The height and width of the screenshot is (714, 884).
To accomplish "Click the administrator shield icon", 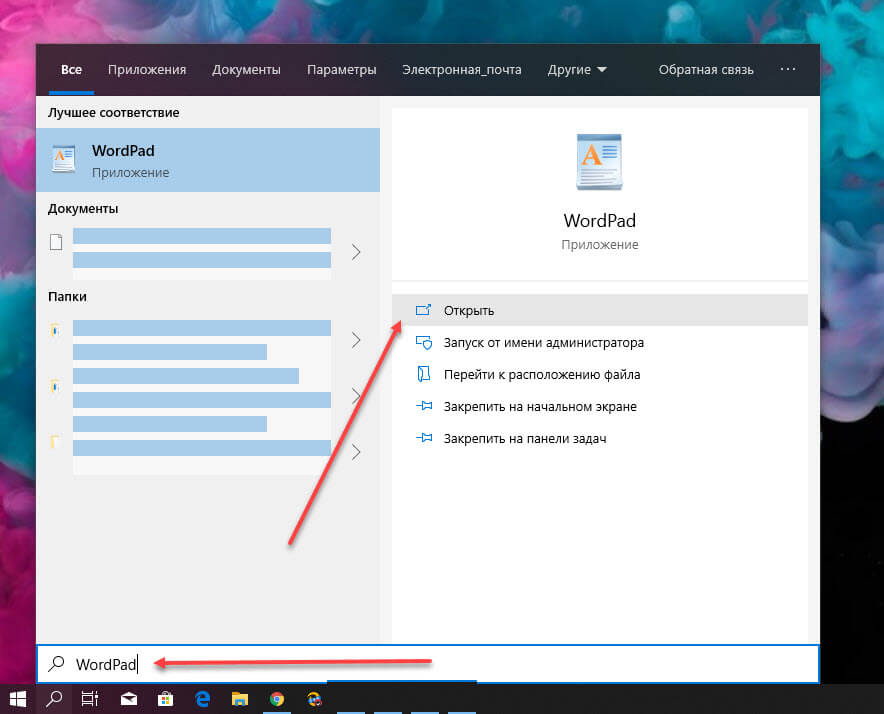I will coord(423,342).
